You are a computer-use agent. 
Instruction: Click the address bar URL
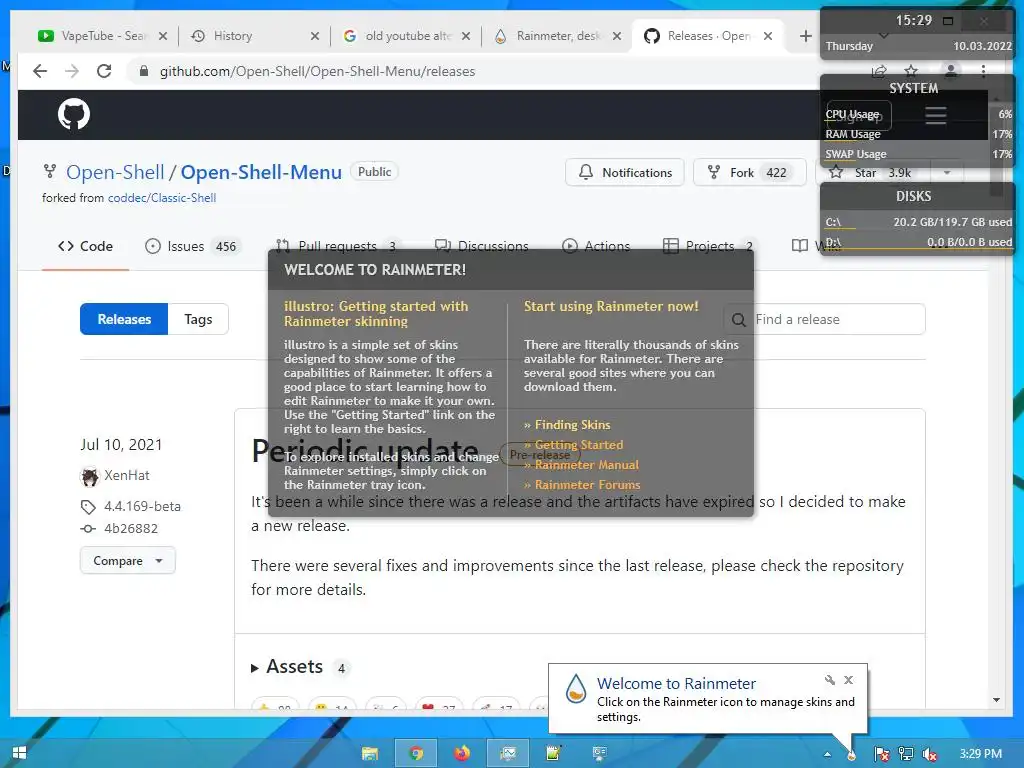pyautogui.click(x=317, y=71)
